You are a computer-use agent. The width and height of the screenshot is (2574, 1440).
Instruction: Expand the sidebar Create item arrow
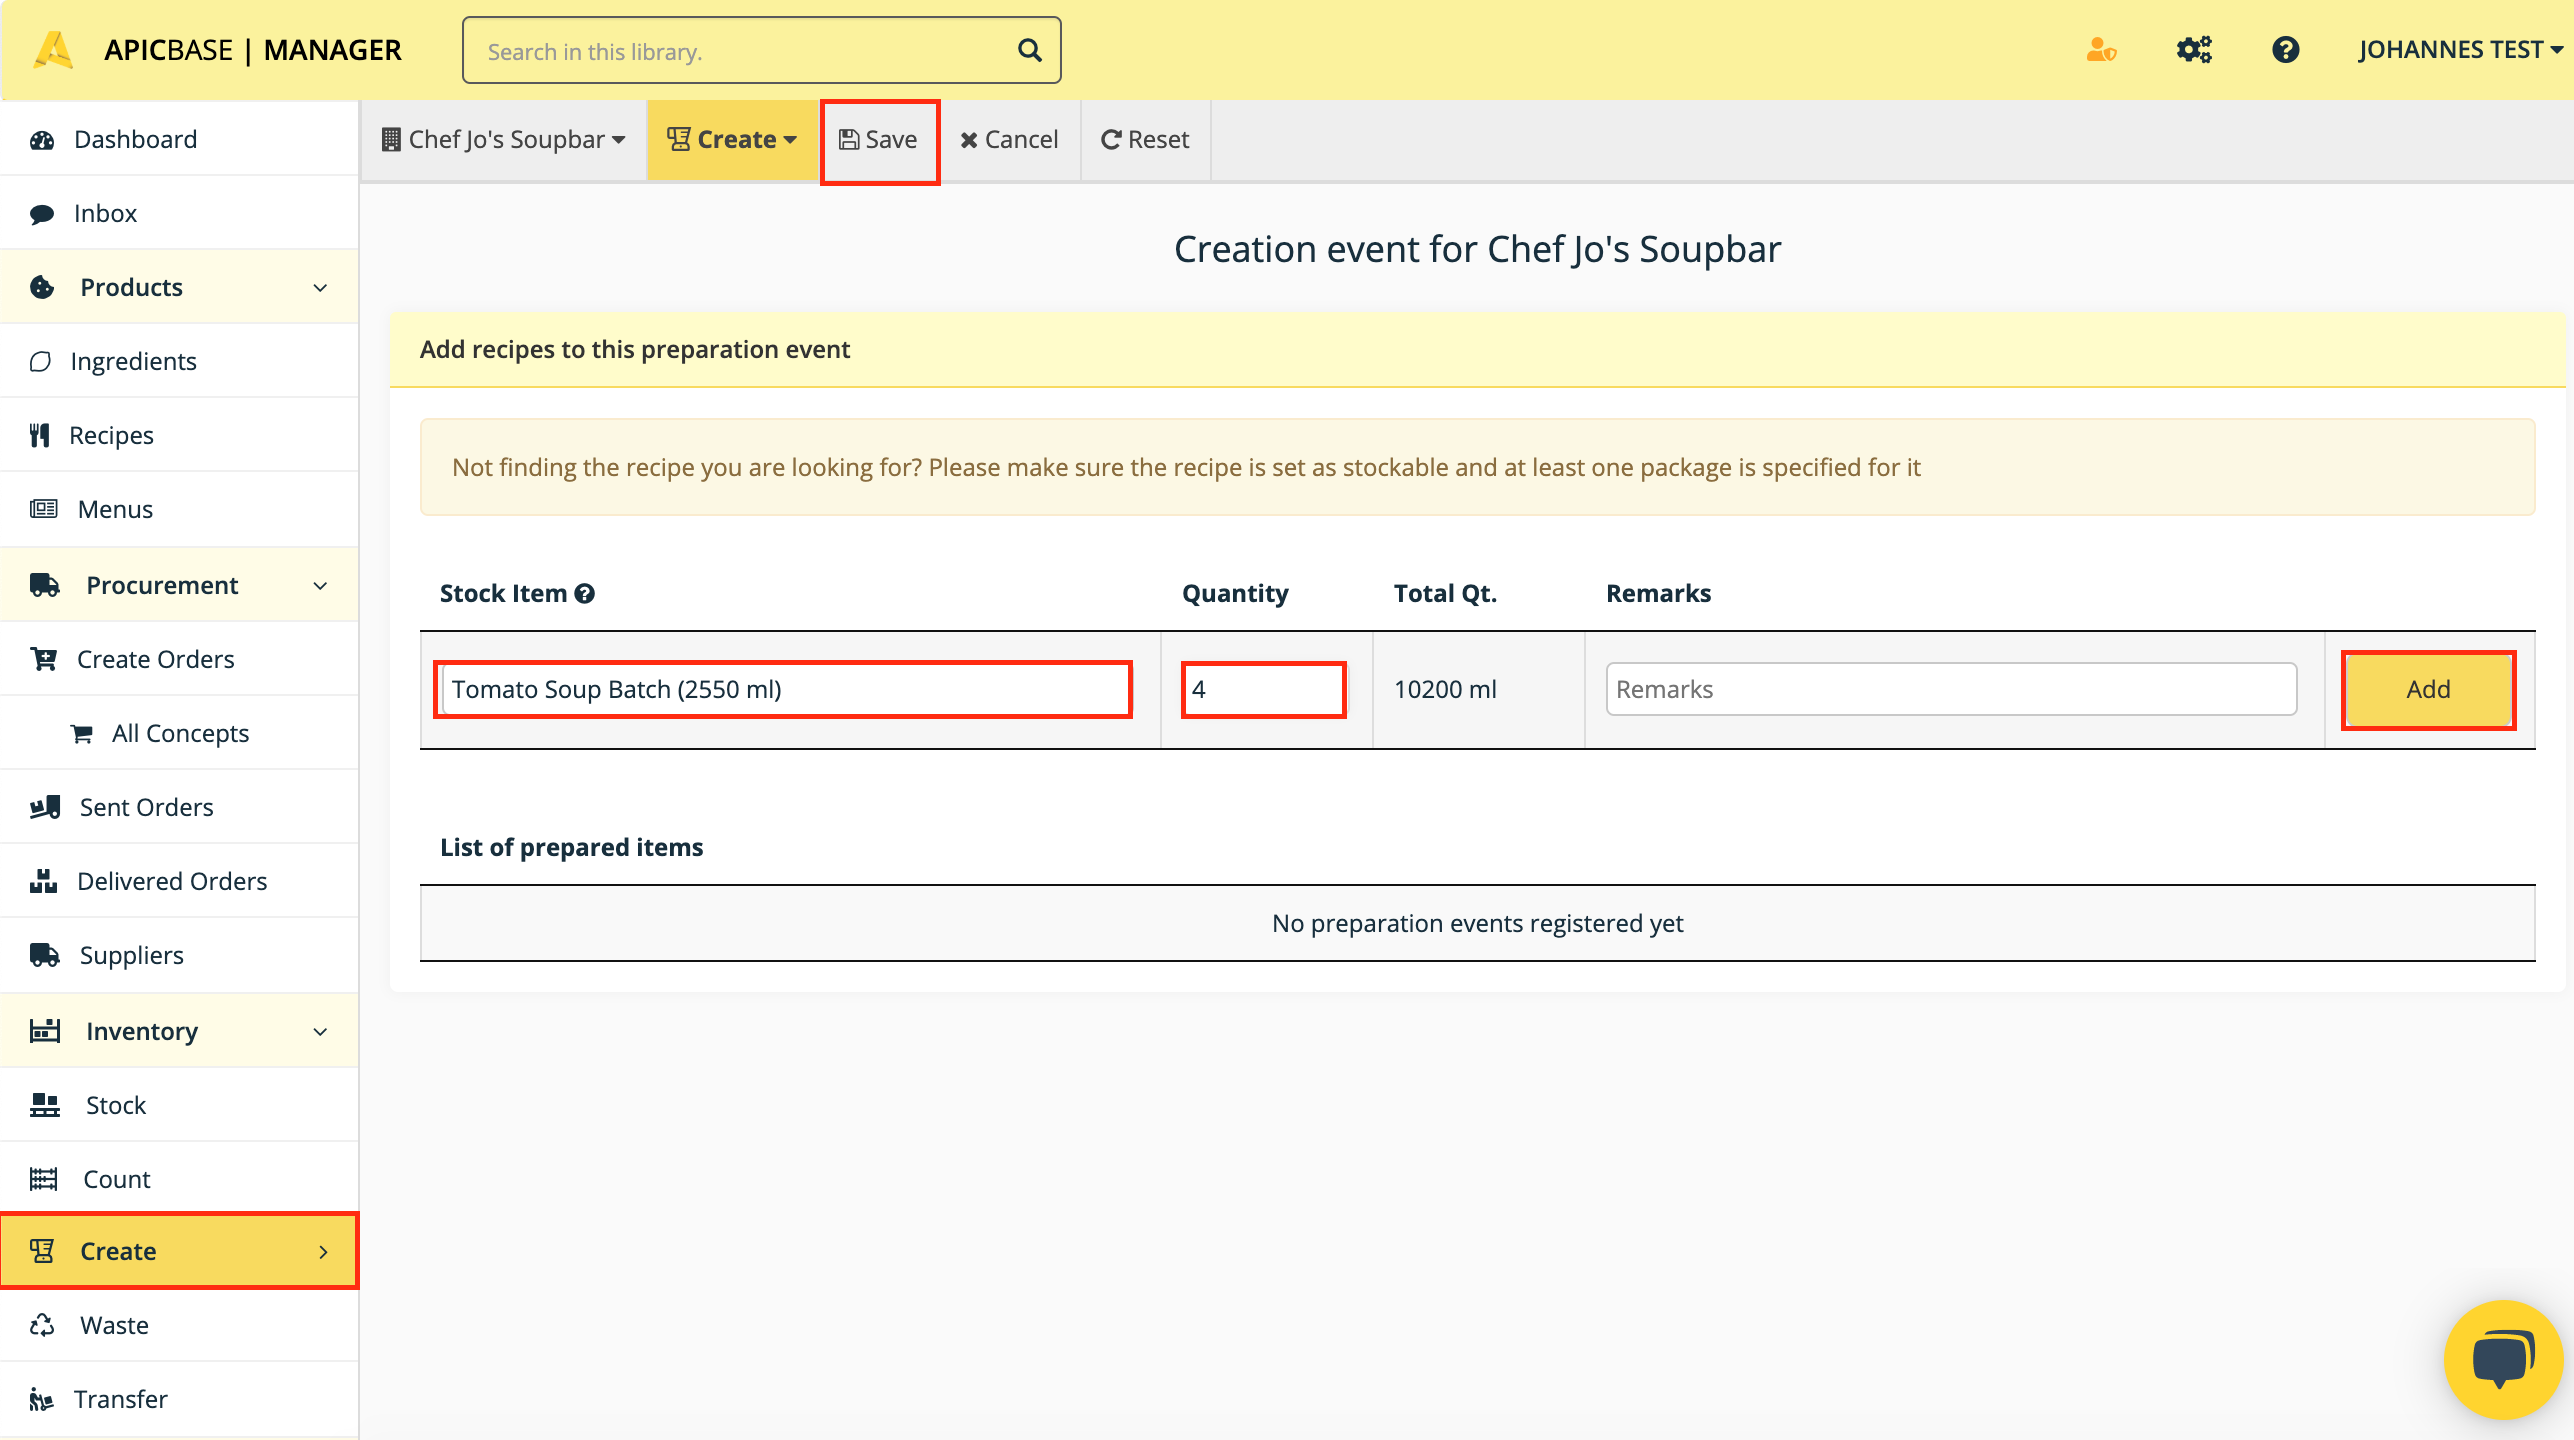(323, 1252)
